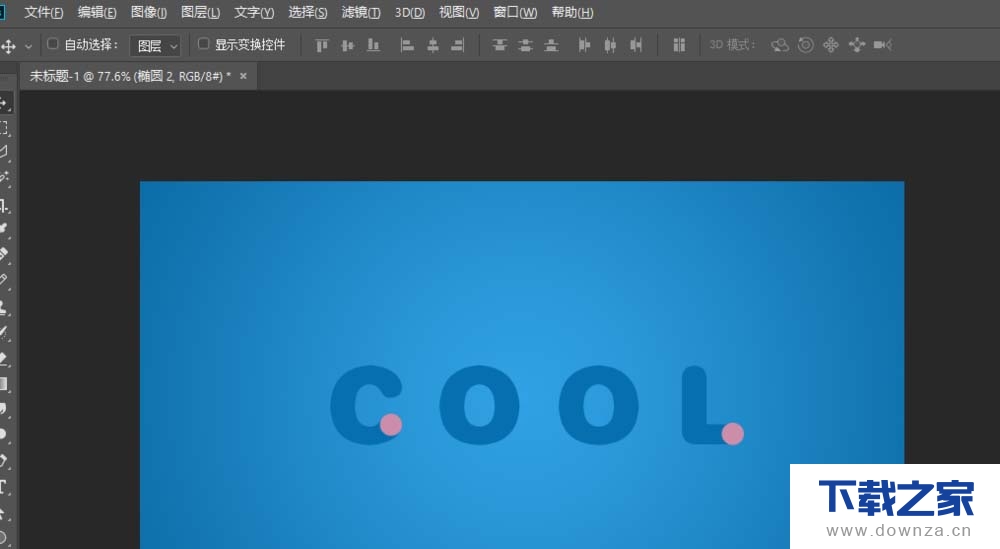Align right edges of layers
The image size is (1000, 549).
pos(458,45)
